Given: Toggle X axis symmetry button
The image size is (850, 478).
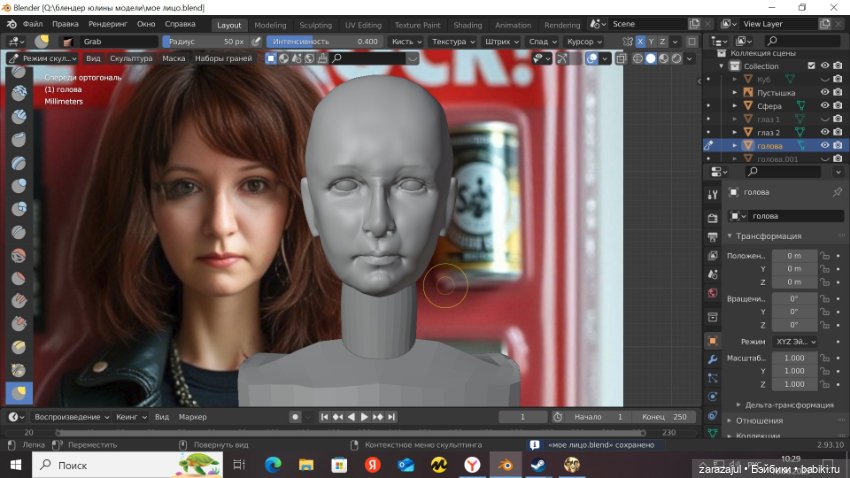Looking at the screenshot, I should (641, 42).
